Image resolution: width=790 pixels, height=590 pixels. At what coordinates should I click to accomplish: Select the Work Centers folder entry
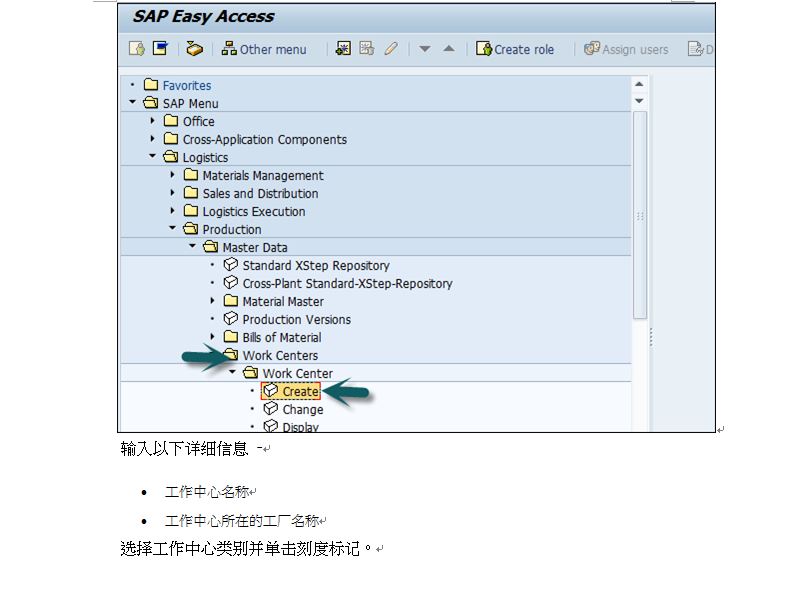[280, 355]
